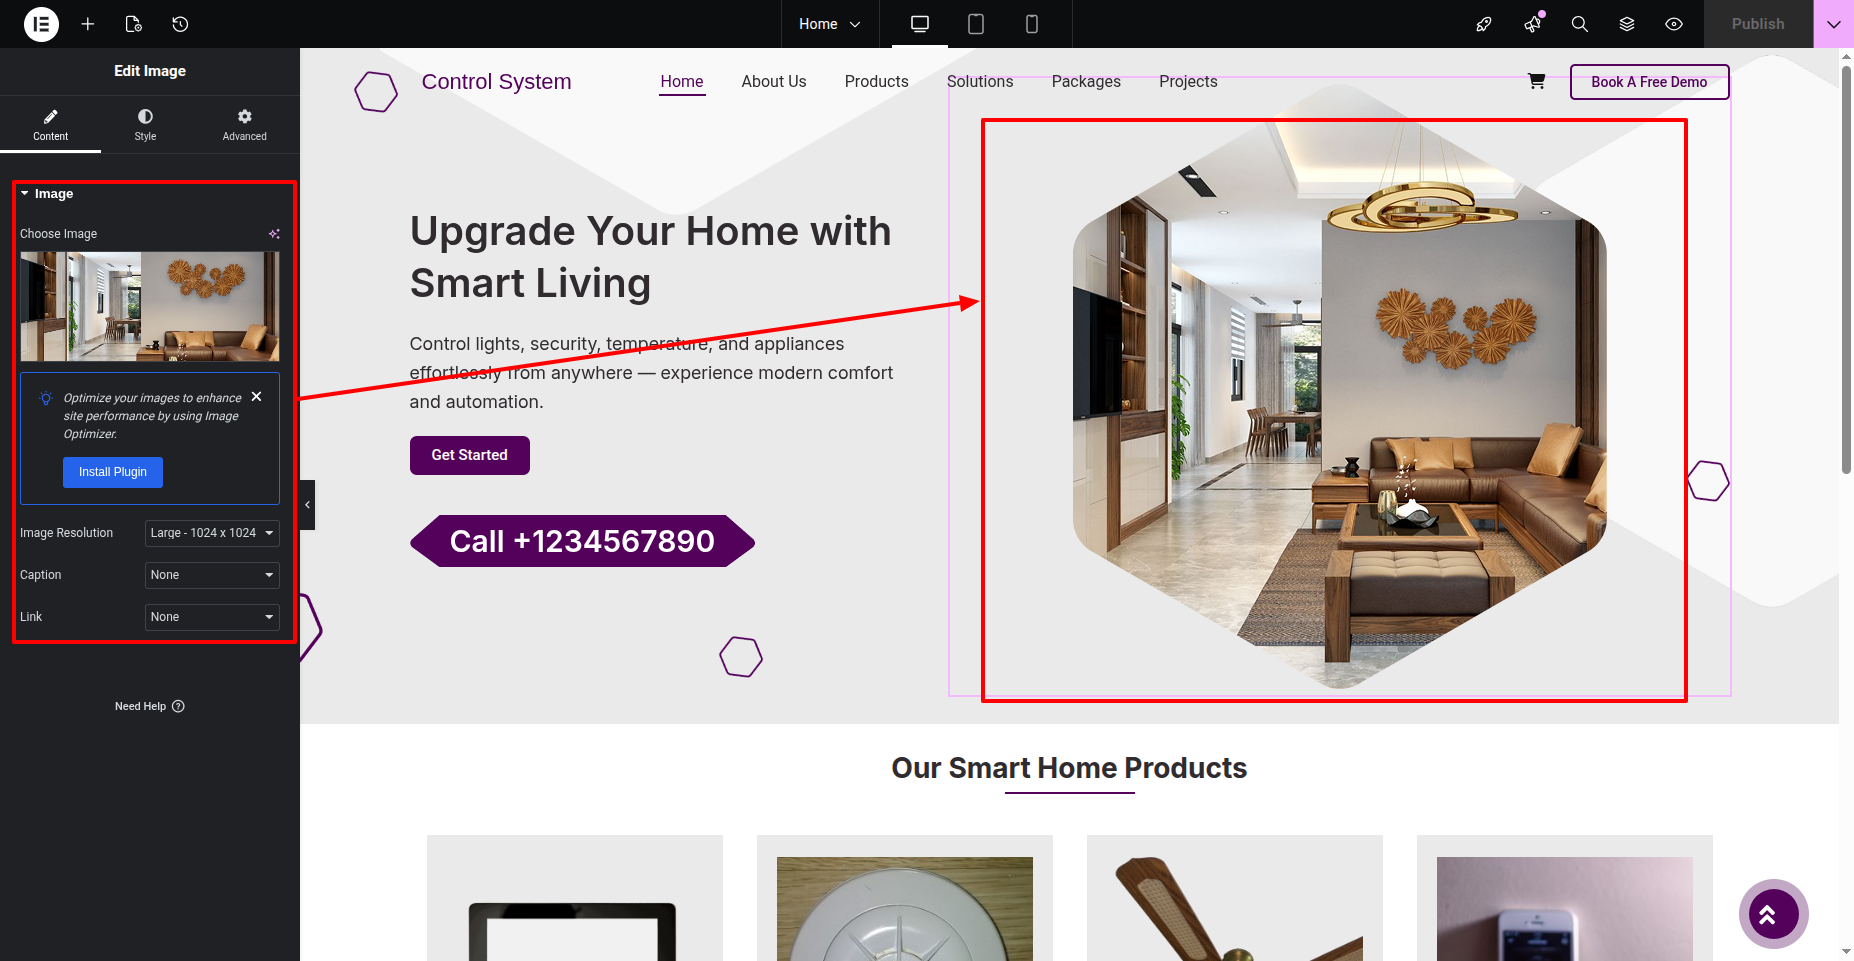Click the chosen image thumbnail preview
This screenshot has width=1854, height=961.
pyautogui.click(x=150, y=306)
